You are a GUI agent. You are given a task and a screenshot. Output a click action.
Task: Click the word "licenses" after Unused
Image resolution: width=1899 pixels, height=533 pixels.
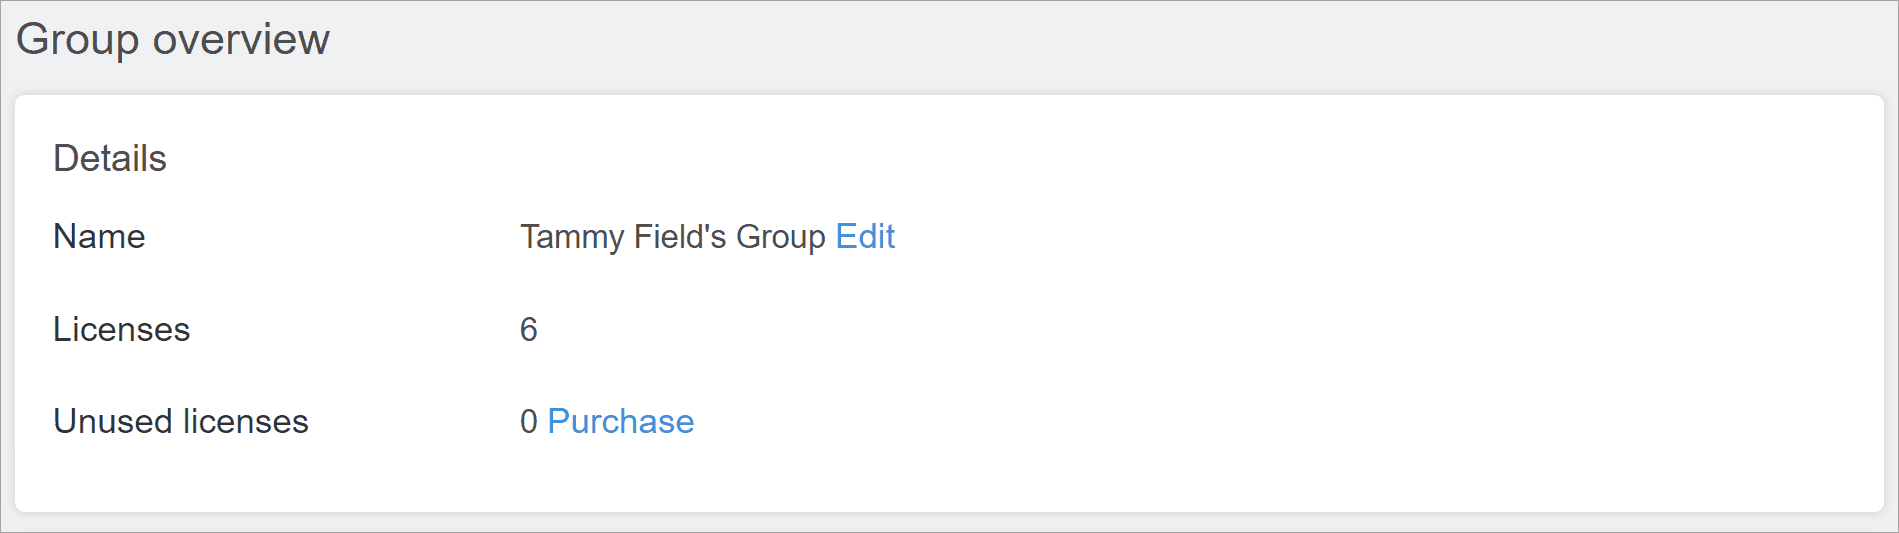pos(246,422)
